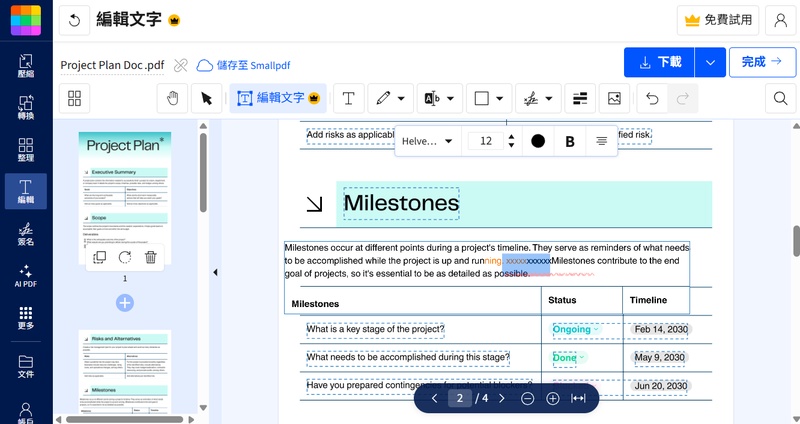The image size is (800, 424).
Task: Expand the shape tool options arrow
Action: tap(500, 98)
